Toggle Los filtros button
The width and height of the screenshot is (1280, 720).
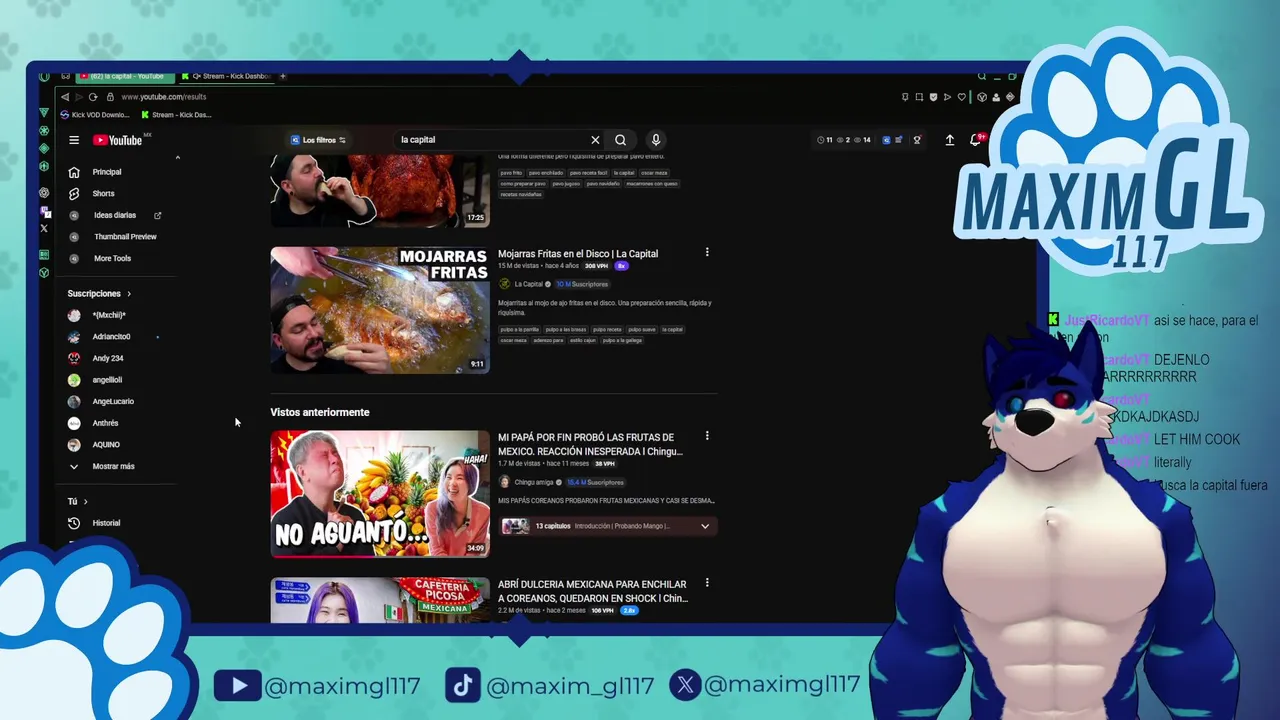coord(318,140)
